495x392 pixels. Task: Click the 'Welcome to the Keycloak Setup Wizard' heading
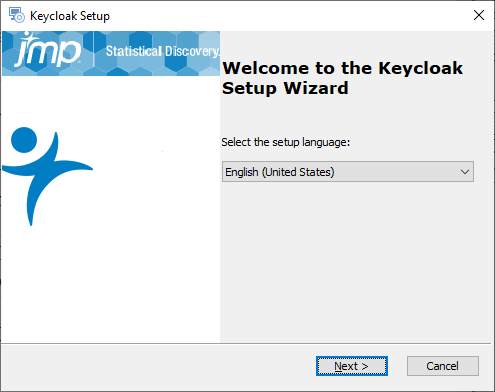click(x=342, y=78)
